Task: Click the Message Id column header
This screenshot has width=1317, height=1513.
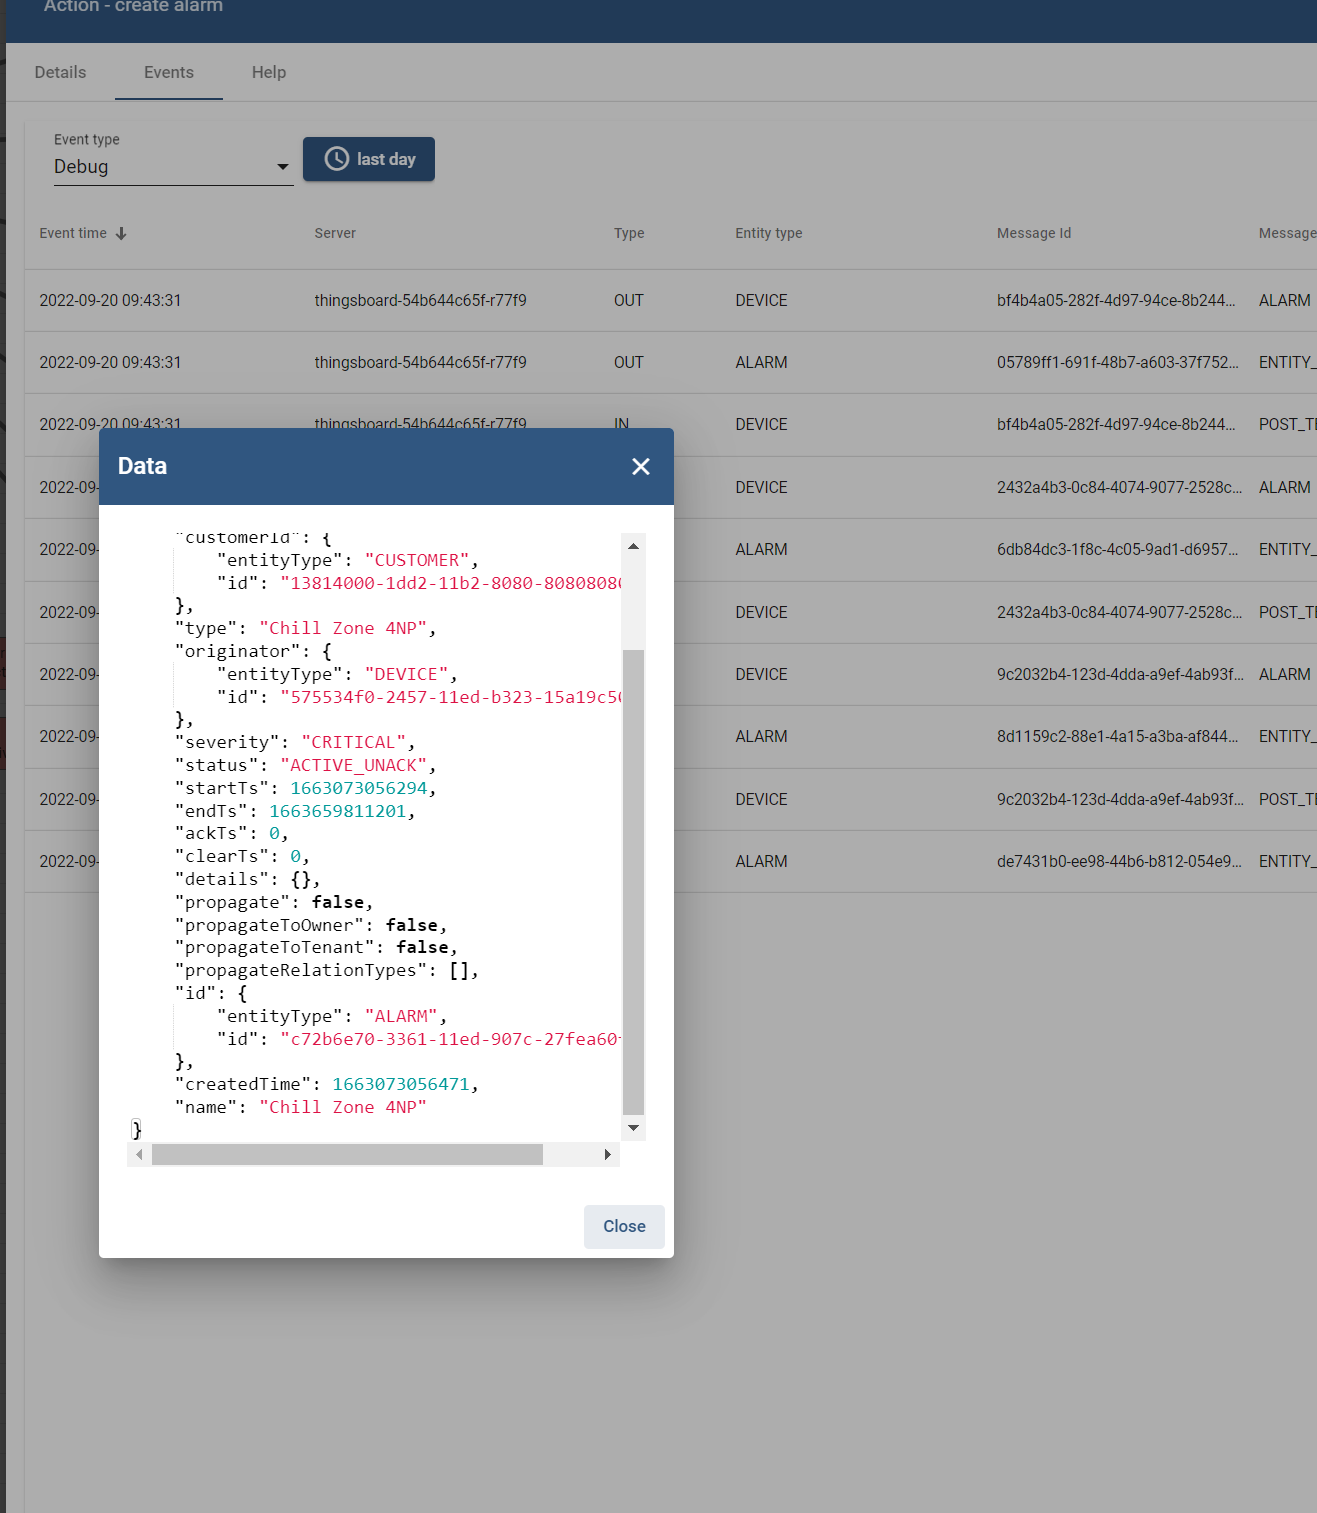Action: [1034, 233]
